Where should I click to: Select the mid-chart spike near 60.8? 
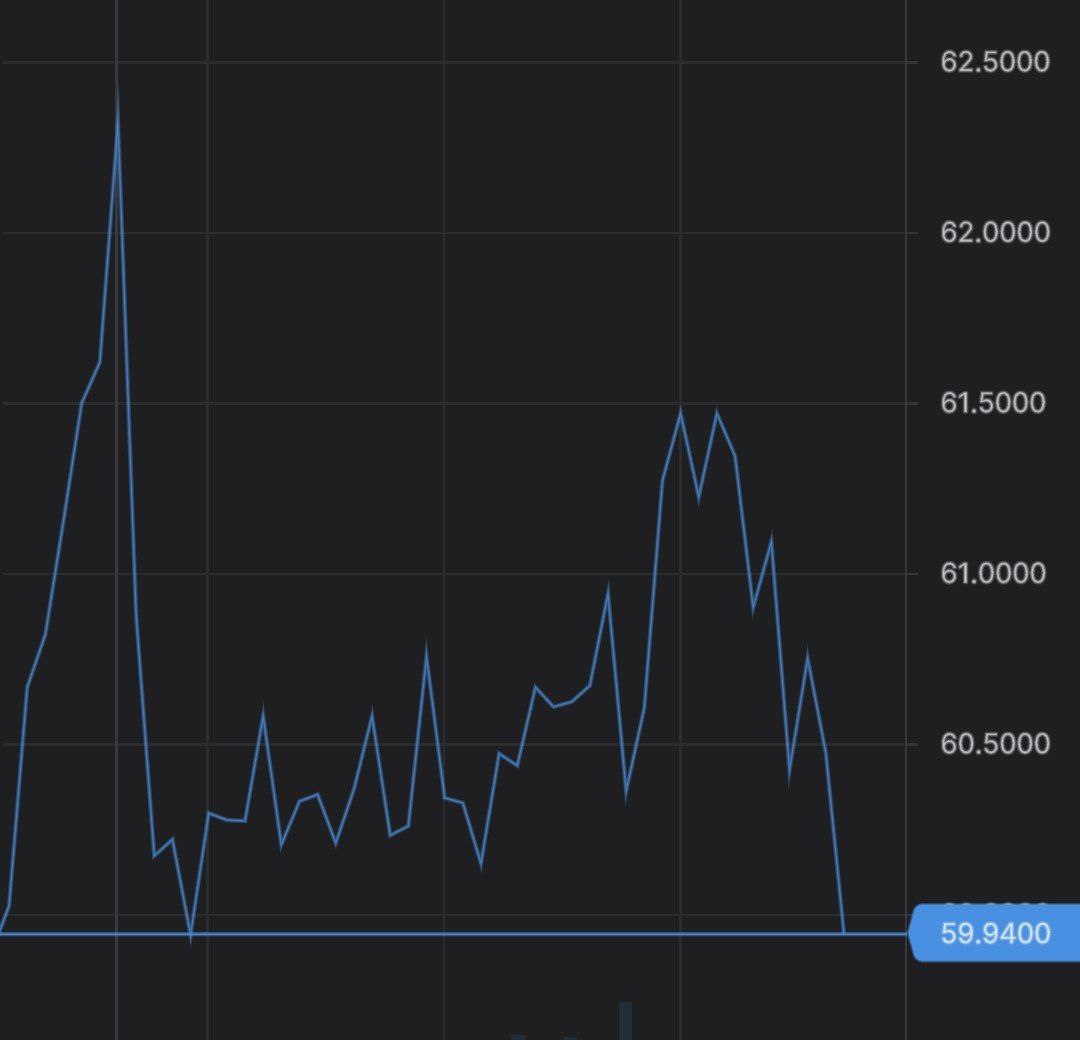[426, 650]
